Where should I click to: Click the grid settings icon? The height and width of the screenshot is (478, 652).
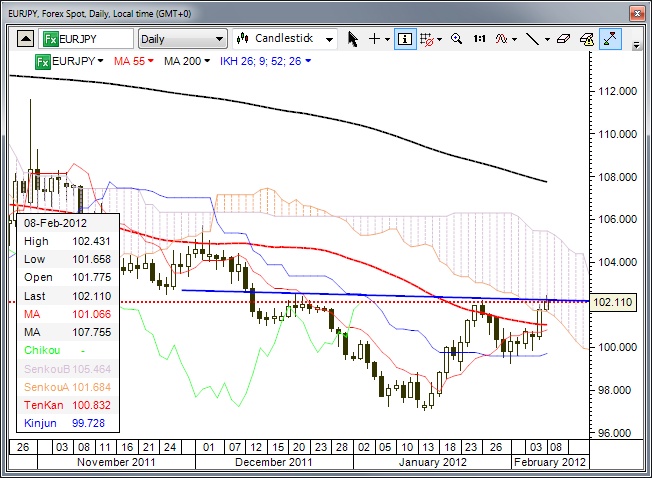[427, 39]
